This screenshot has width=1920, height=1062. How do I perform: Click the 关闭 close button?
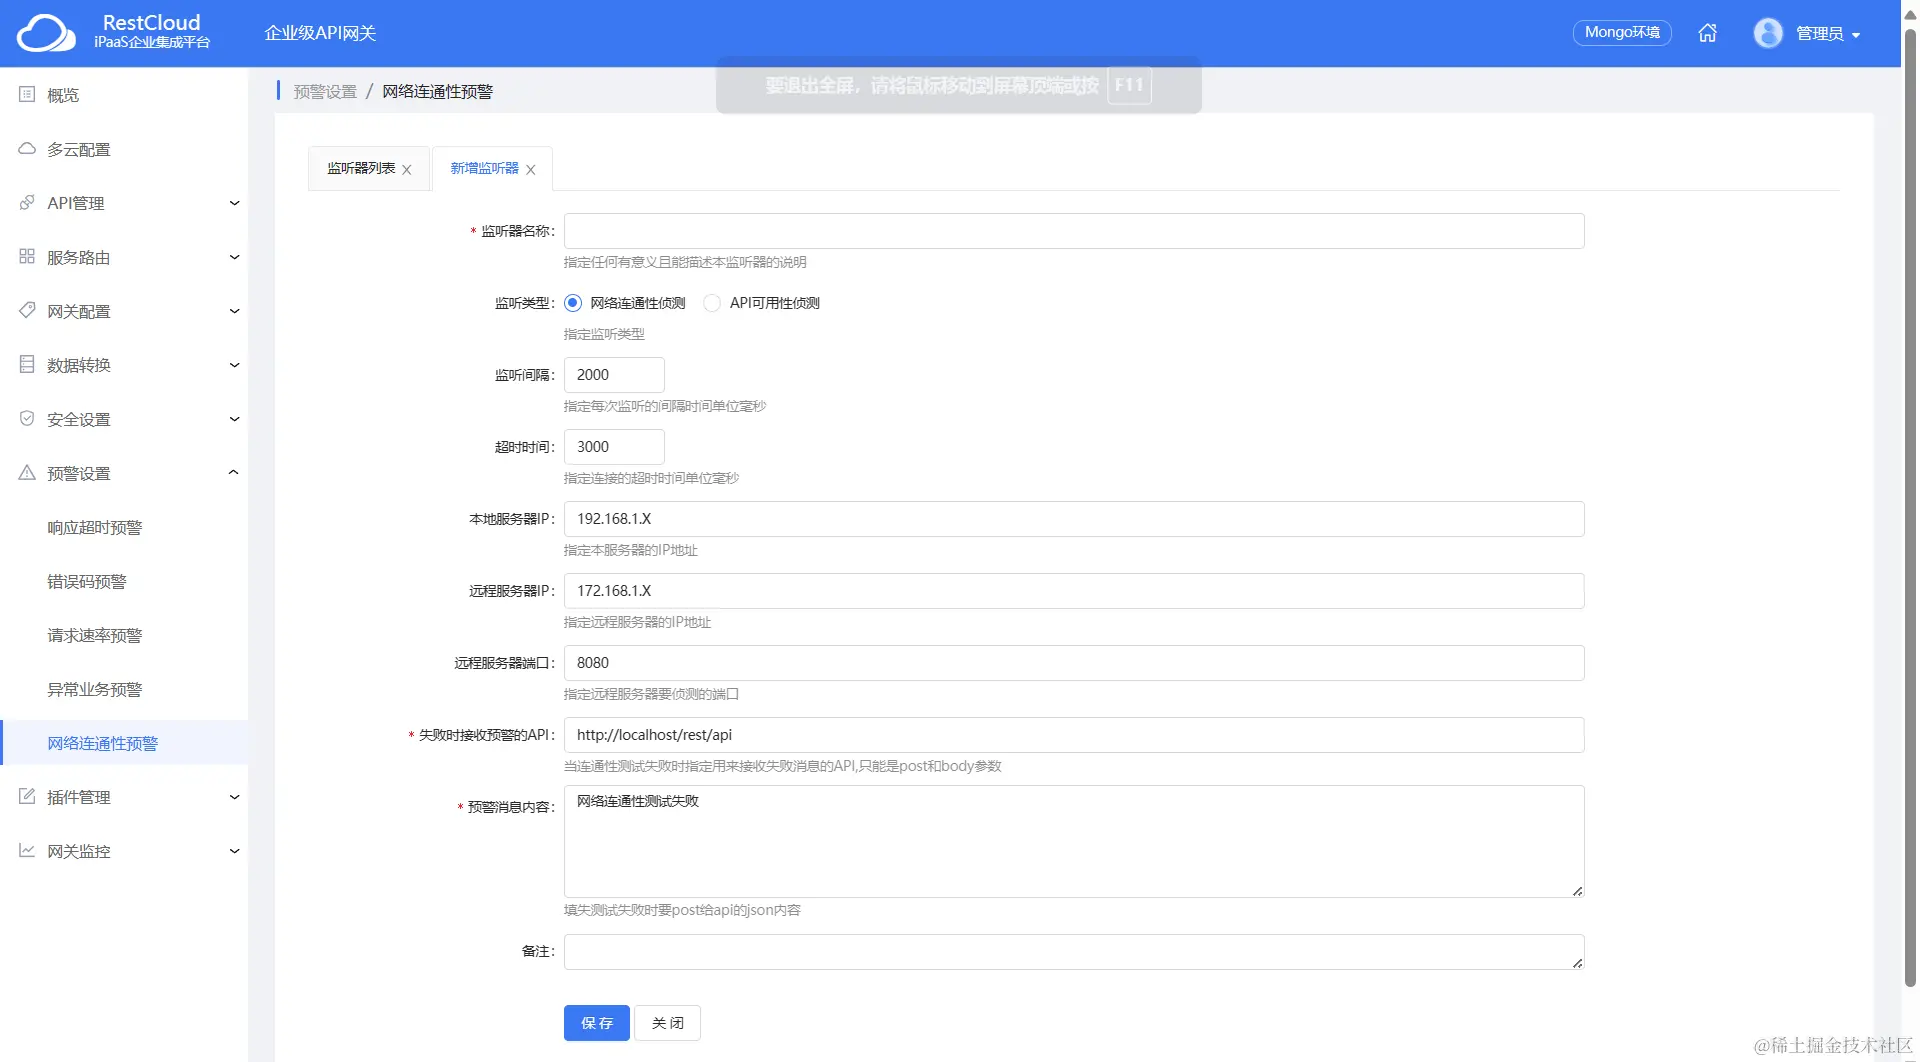(x=668, y=1023)
